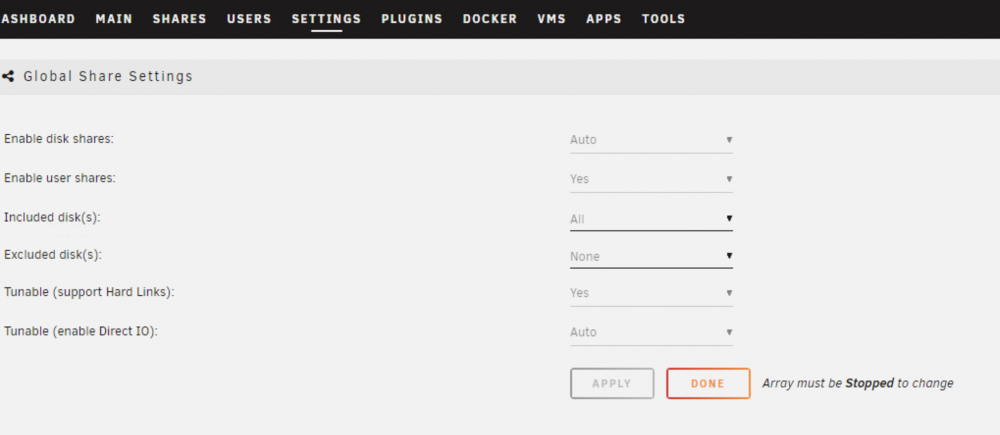
Task: Click the Global Share Settings heading
Action: coord(108,77)
